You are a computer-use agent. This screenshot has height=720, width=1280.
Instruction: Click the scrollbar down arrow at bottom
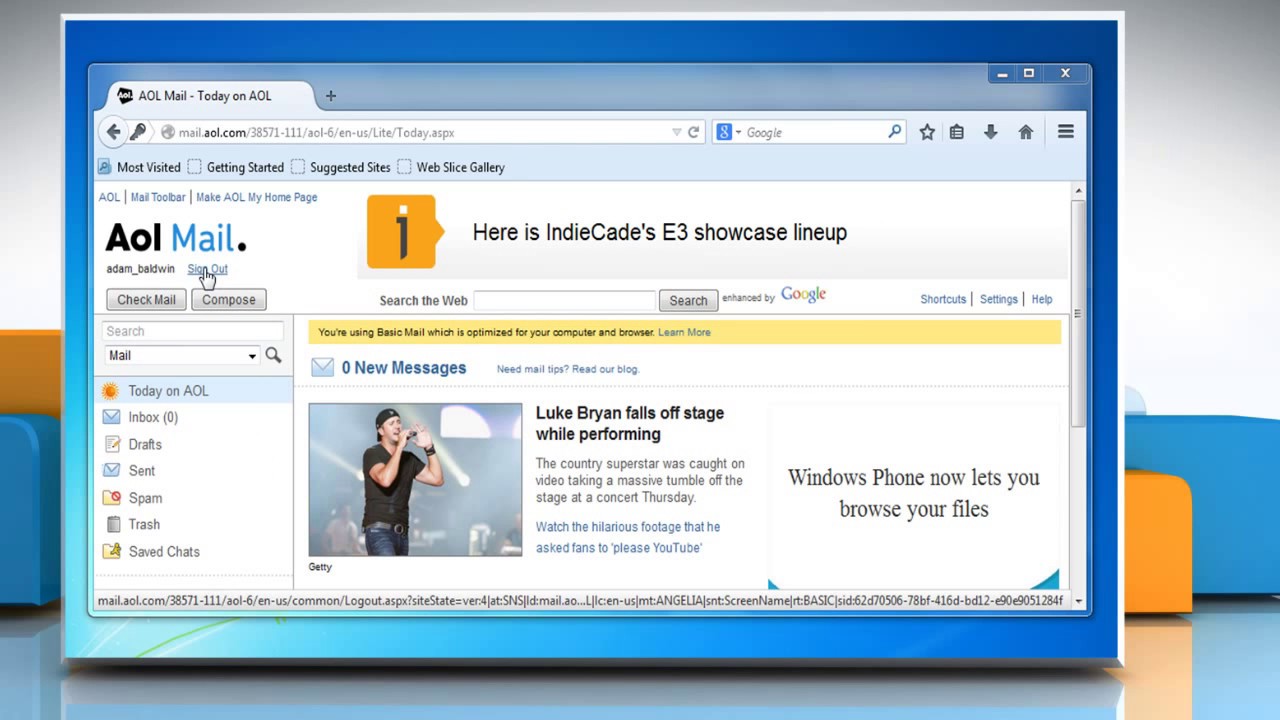point(1077,601)
